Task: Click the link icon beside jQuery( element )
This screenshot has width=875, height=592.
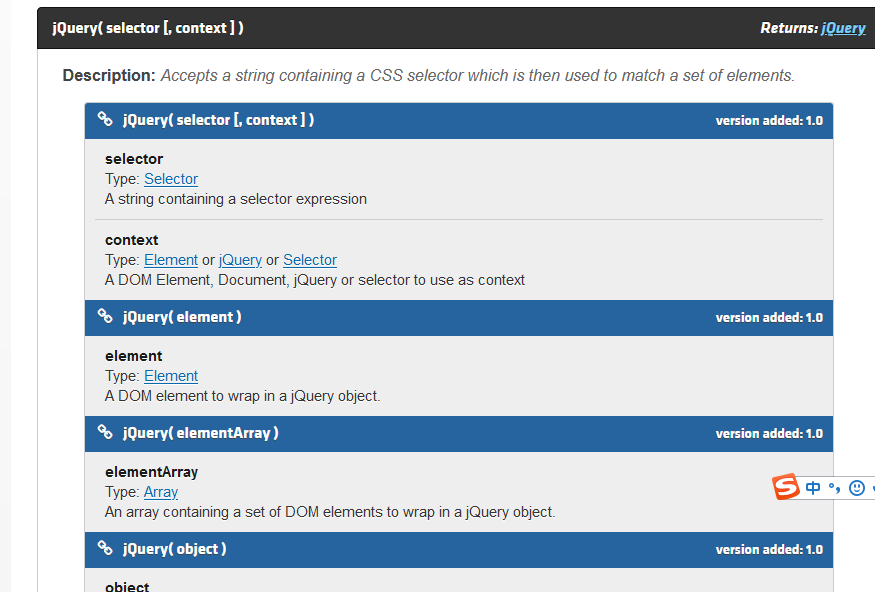Action: pos(105,317)
